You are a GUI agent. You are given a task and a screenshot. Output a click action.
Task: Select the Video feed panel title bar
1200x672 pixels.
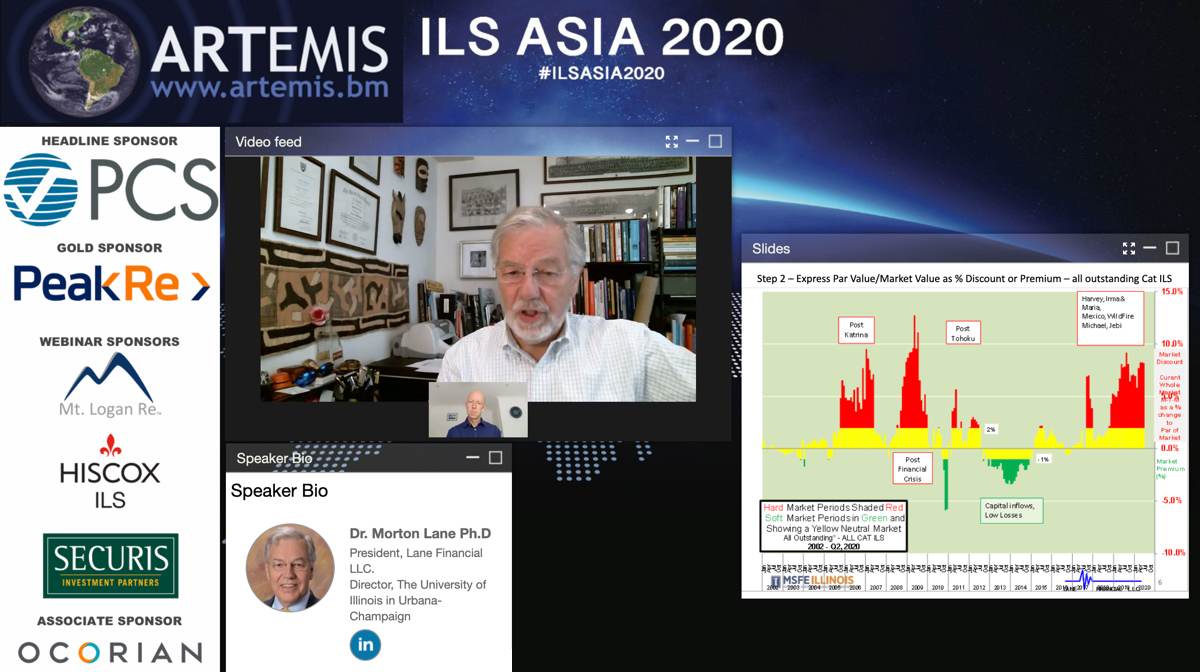point(400,141)
